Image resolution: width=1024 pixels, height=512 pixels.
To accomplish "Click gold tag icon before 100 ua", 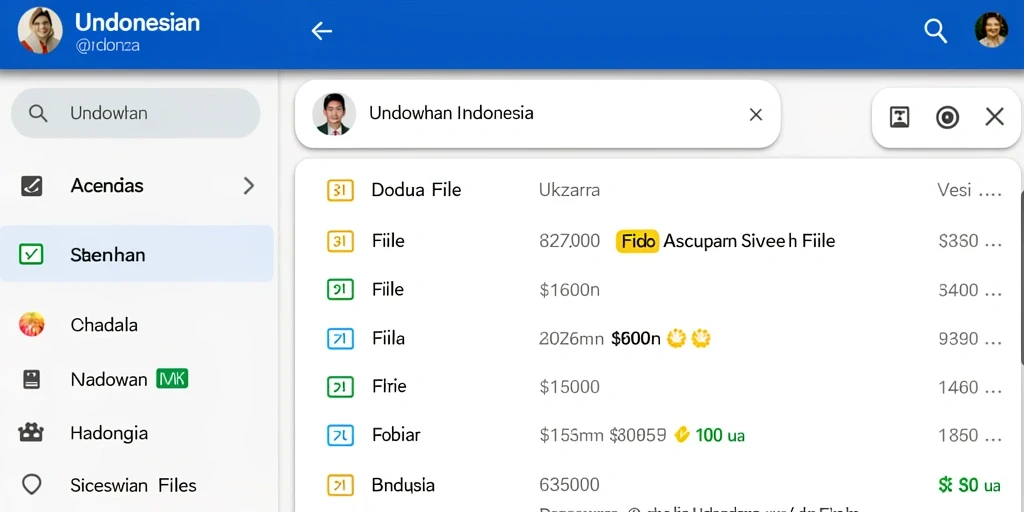I will (682, 434).
